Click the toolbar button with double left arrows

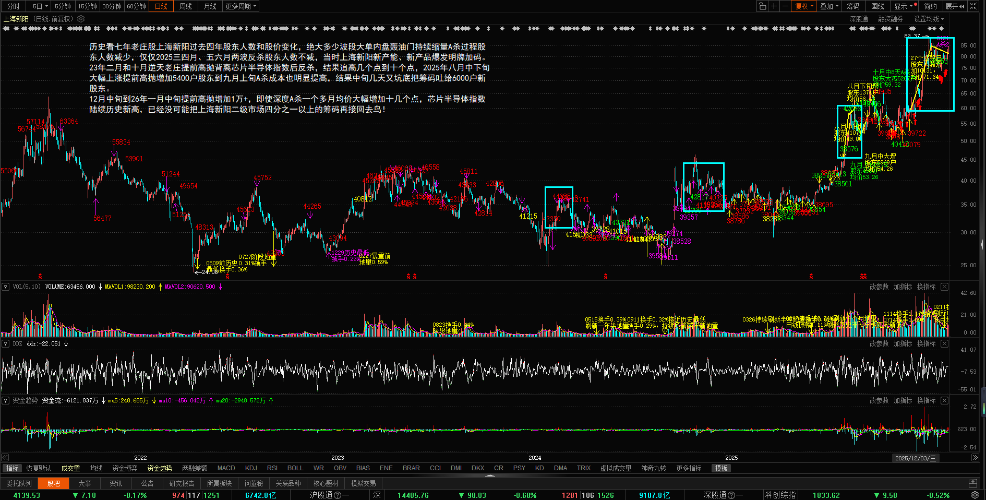956,6
